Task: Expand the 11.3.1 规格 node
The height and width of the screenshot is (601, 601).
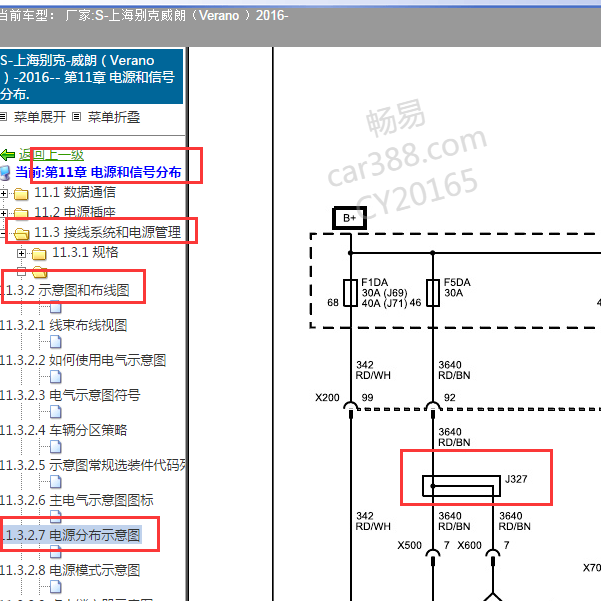Action: 21,253
